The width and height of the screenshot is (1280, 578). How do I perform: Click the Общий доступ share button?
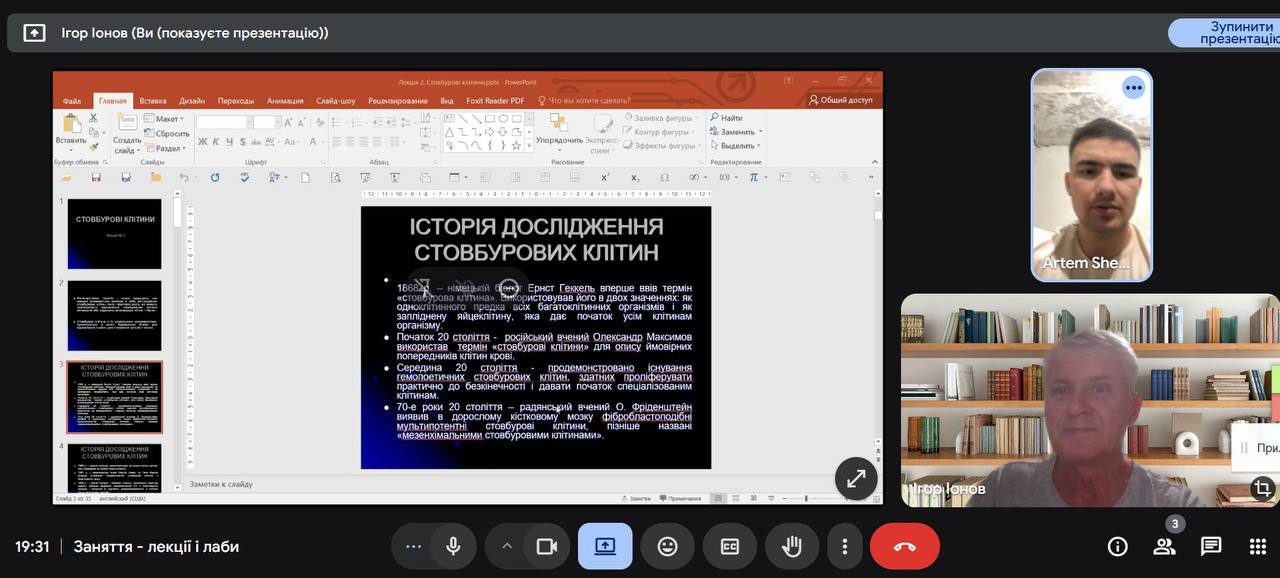coord(841,100)
